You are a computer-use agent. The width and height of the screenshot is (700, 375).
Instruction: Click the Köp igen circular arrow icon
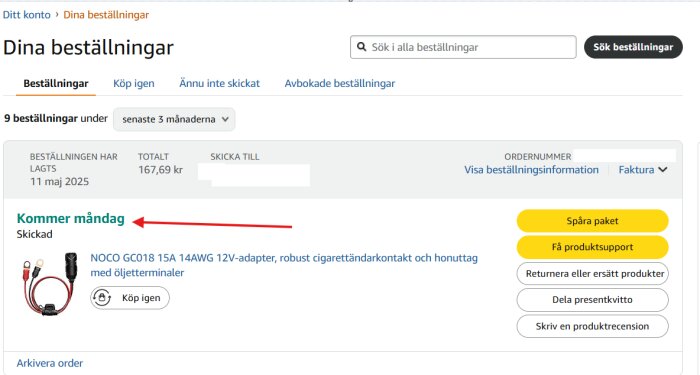click(102, 298)
